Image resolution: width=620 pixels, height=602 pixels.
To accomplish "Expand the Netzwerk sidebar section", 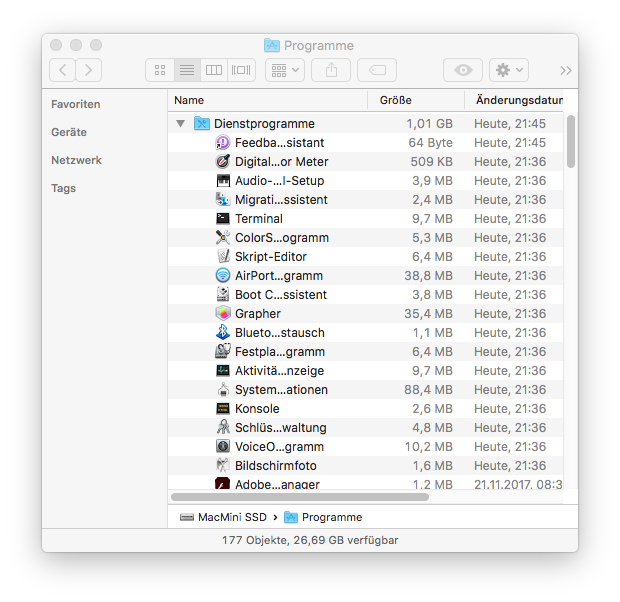I will (x=76, y=160).
